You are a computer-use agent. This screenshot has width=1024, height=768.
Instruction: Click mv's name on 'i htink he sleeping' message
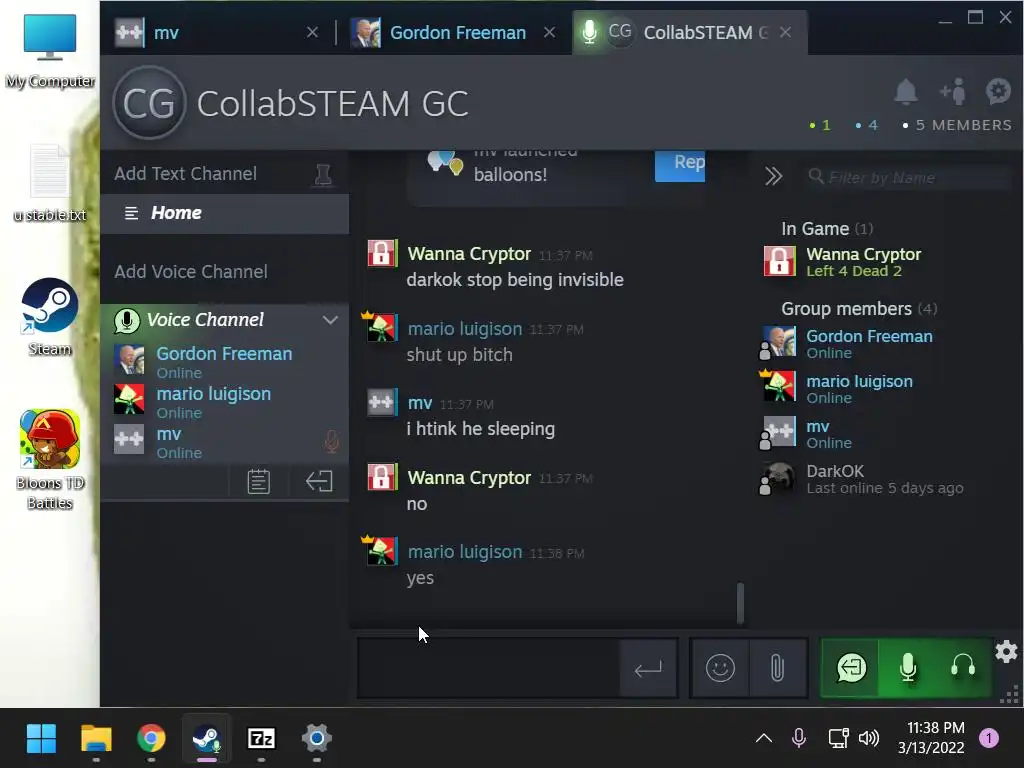(x=420, y=403)
